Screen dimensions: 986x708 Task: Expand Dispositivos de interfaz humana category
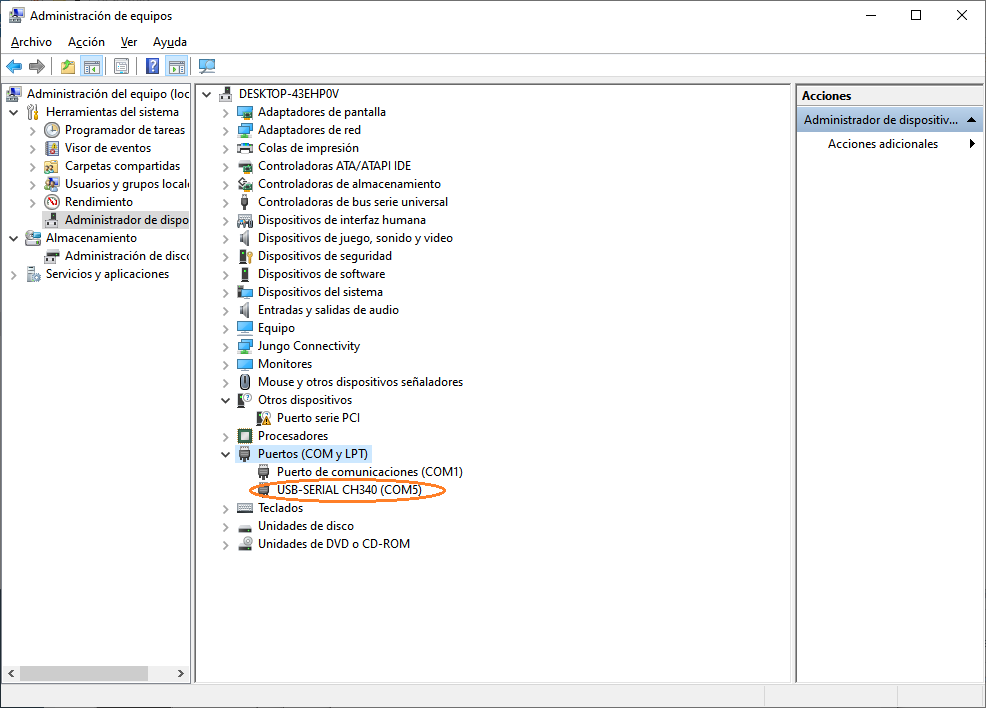[226, 221]
